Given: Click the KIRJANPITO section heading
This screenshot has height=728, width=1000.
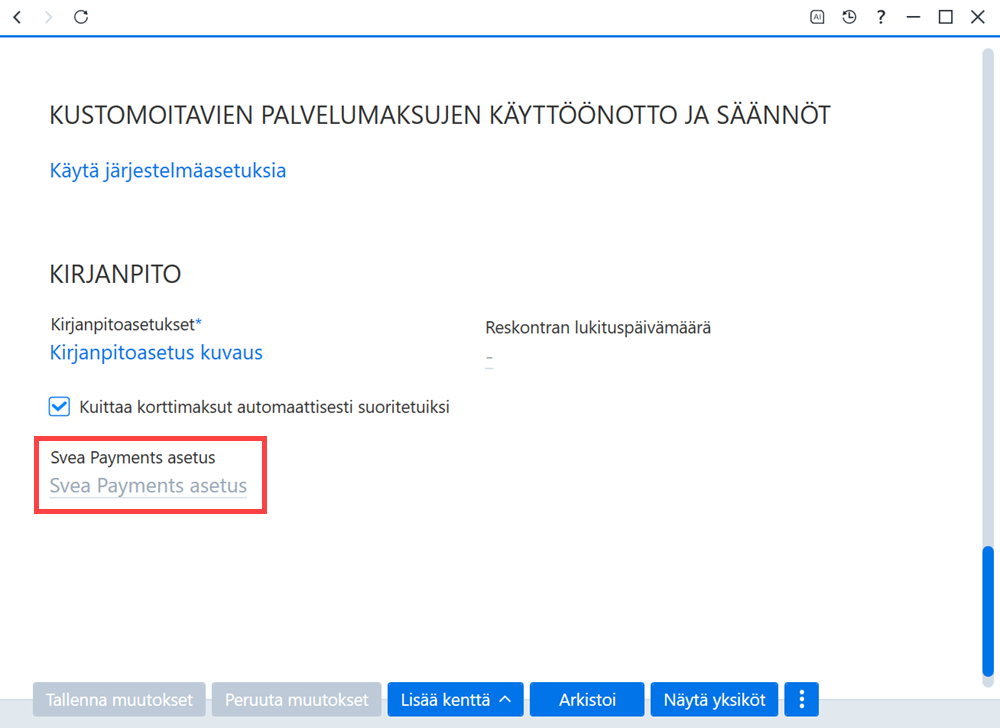Looking at the screenshot, I should tap(115, 274).
